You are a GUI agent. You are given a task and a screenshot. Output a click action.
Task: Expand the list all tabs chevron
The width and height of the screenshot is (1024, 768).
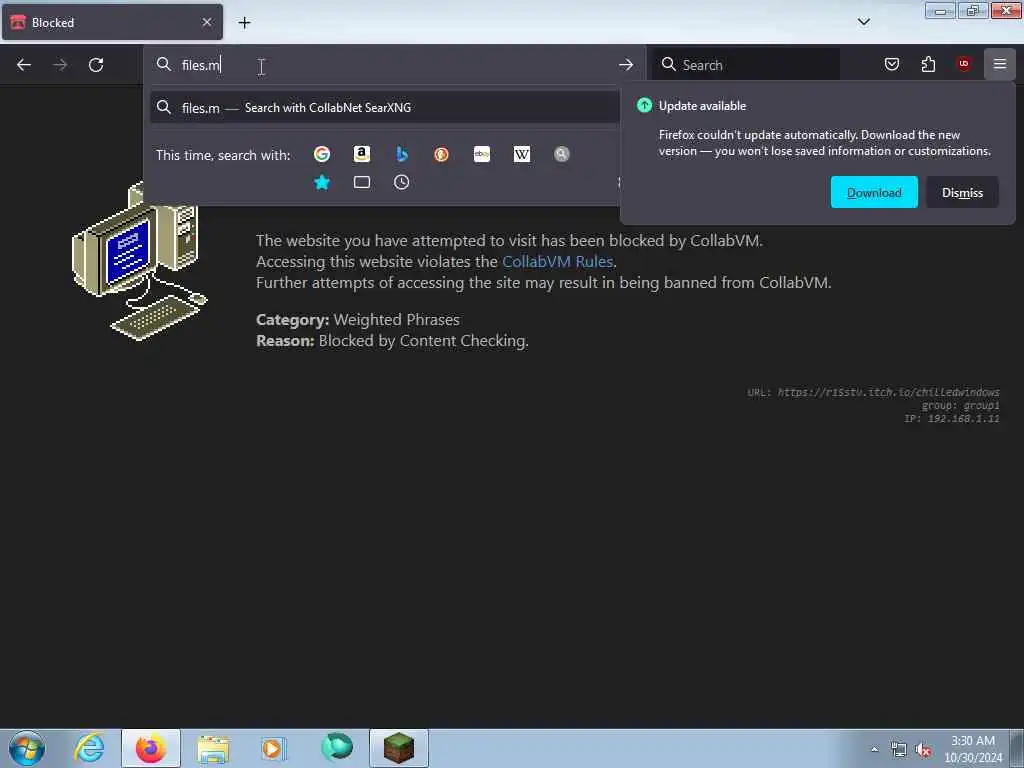[863, 22]
